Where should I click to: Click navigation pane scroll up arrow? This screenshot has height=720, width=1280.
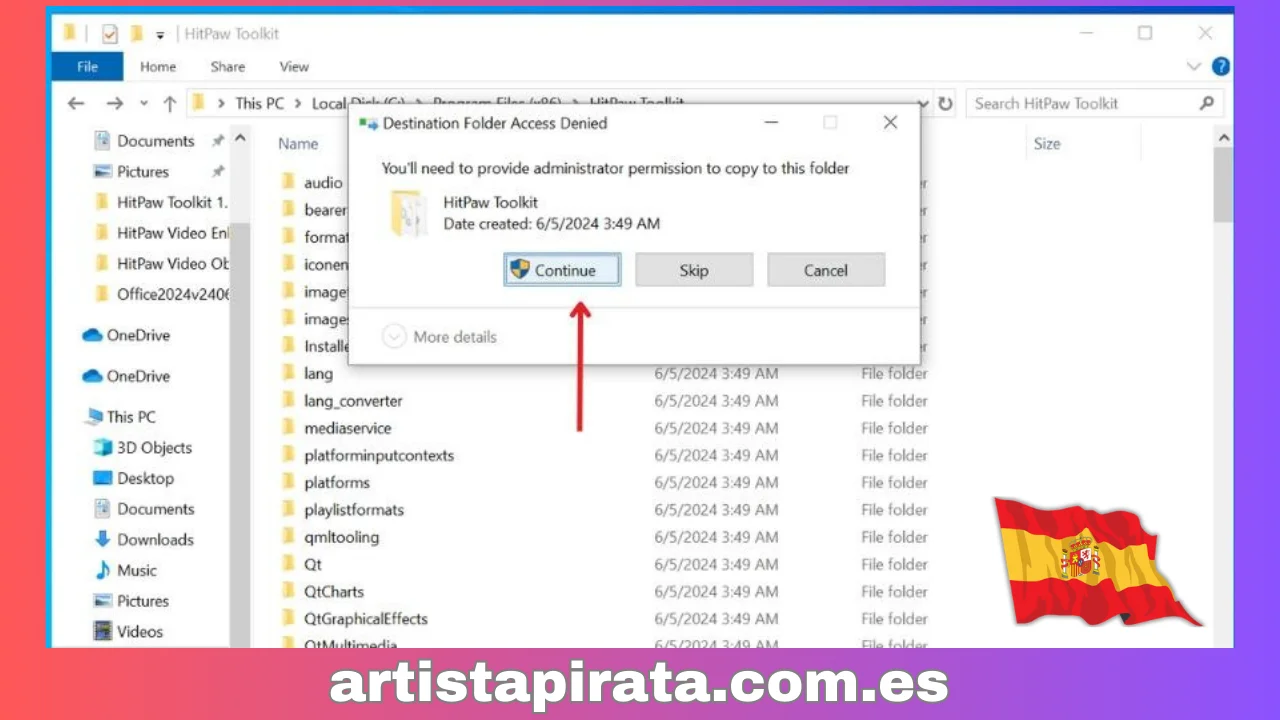240,139
